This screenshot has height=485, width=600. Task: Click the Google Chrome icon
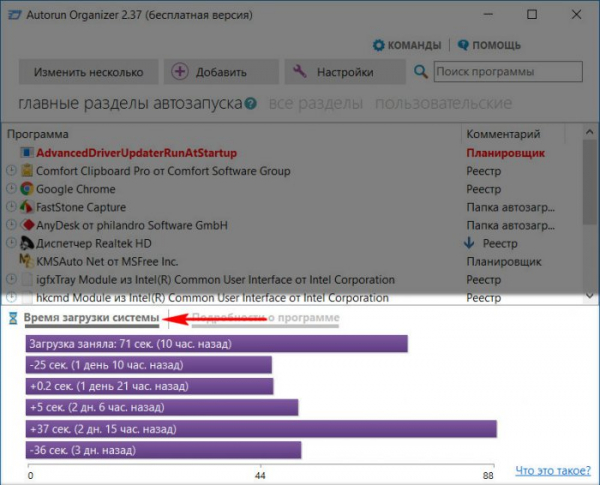[x=27, y=189]
